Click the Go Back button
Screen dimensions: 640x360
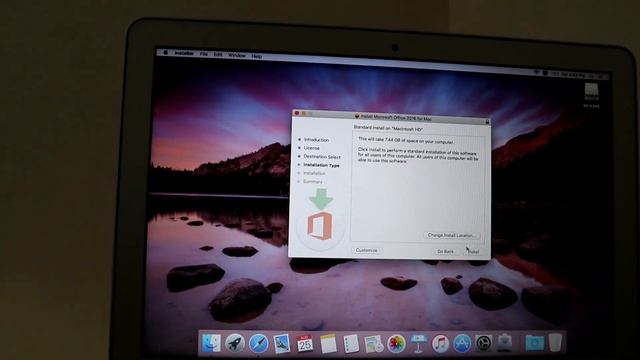tap(445, 251)
